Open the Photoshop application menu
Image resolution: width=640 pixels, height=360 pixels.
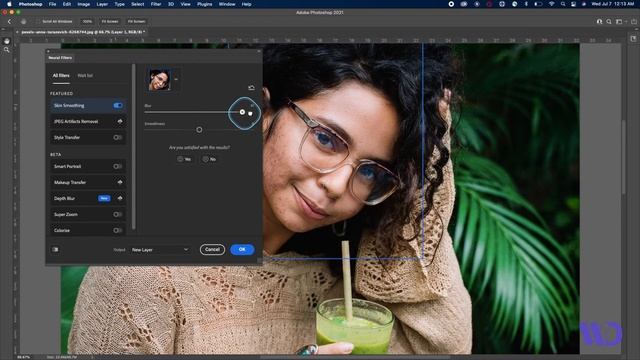30,4
